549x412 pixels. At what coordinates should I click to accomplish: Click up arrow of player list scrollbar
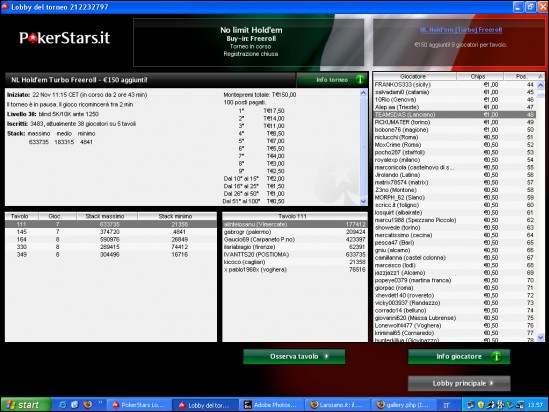[540, 85]
